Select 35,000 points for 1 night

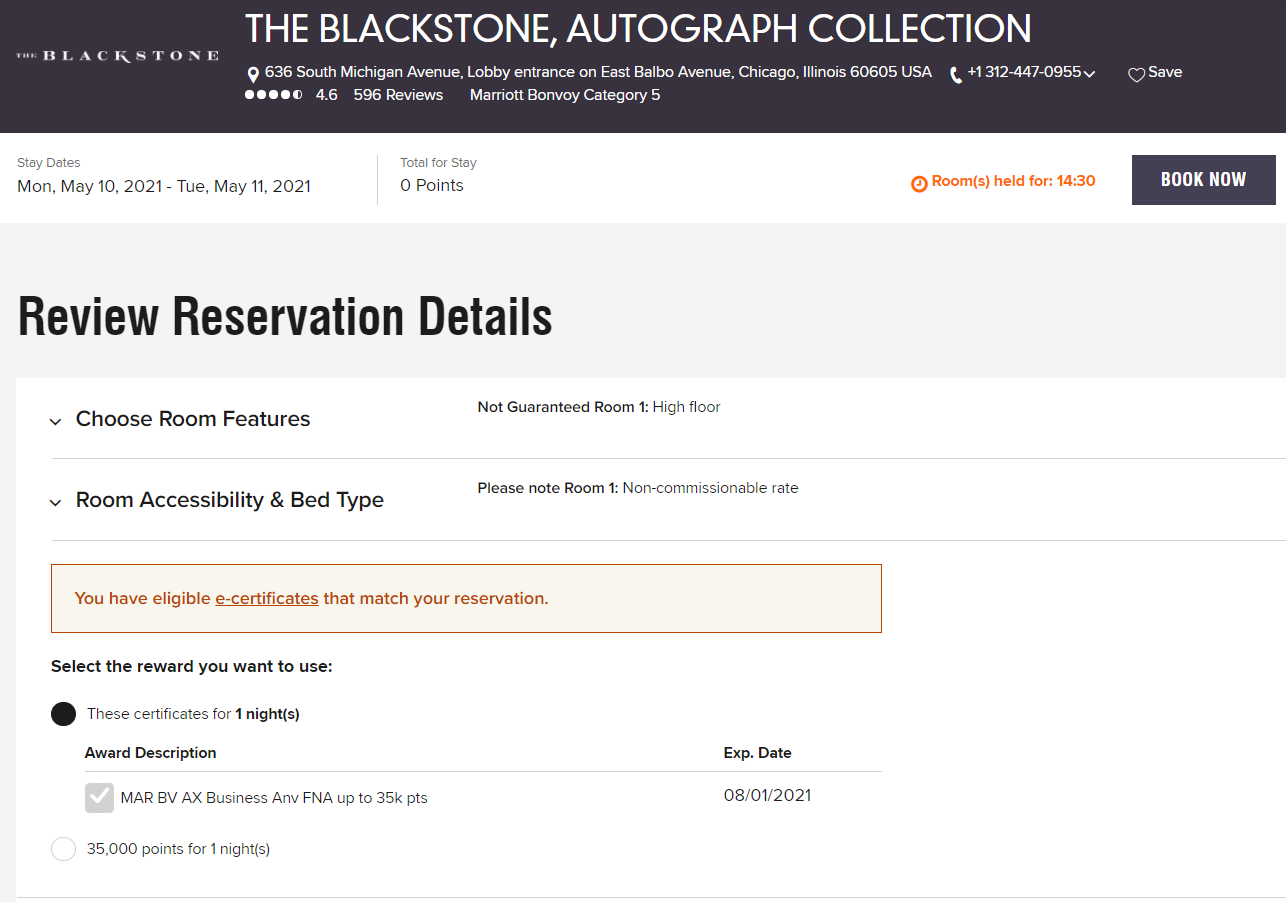[x=63, y=849]
